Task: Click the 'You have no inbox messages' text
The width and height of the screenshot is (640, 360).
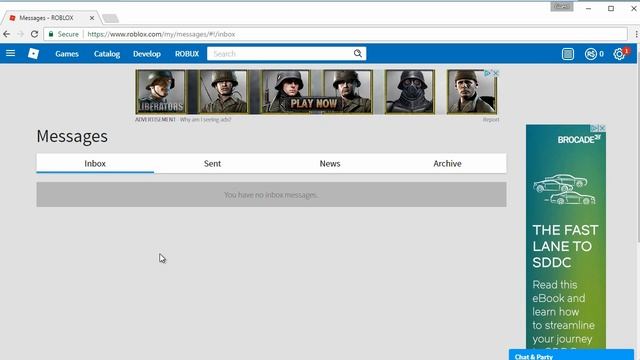Action: [x=271, y=195]
